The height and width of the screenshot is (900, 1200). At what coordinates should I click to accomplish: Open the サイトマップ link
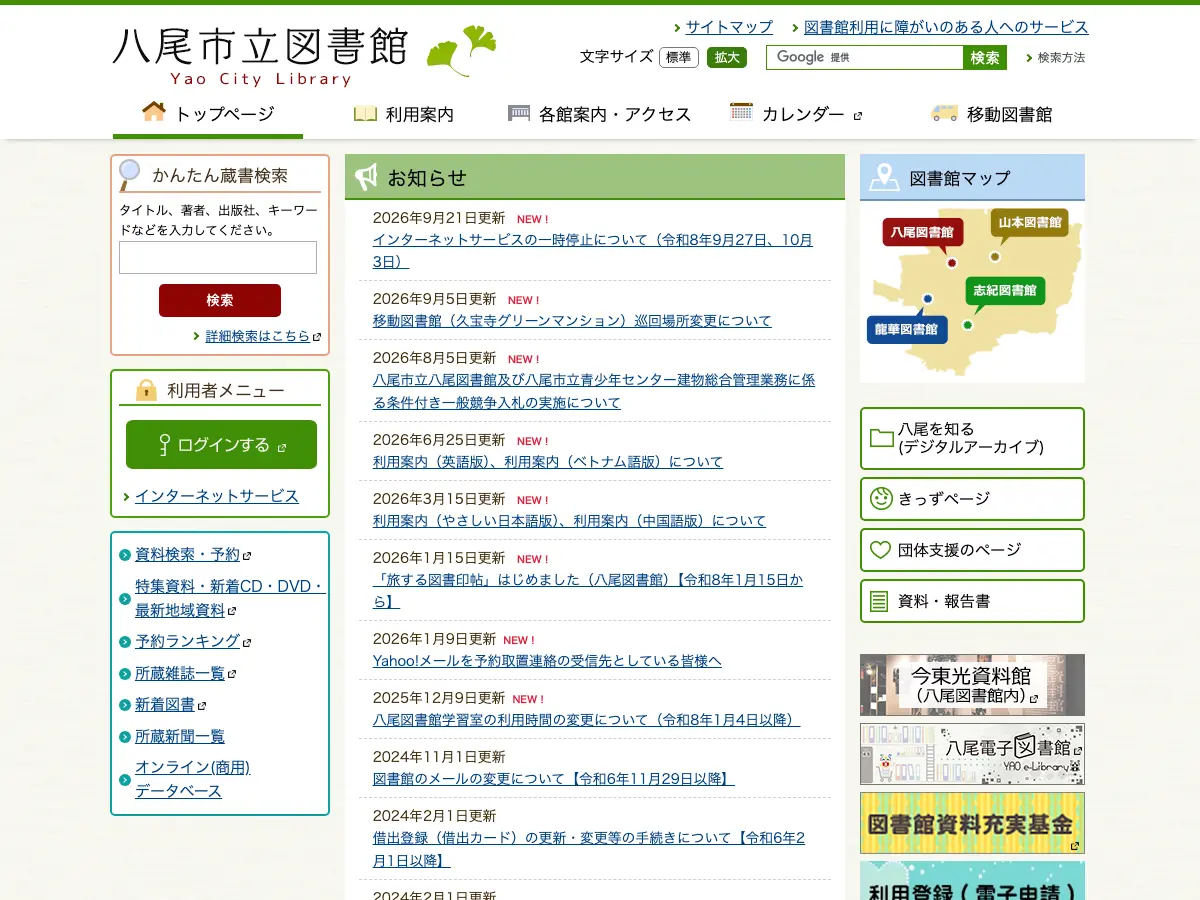[729, 27]
